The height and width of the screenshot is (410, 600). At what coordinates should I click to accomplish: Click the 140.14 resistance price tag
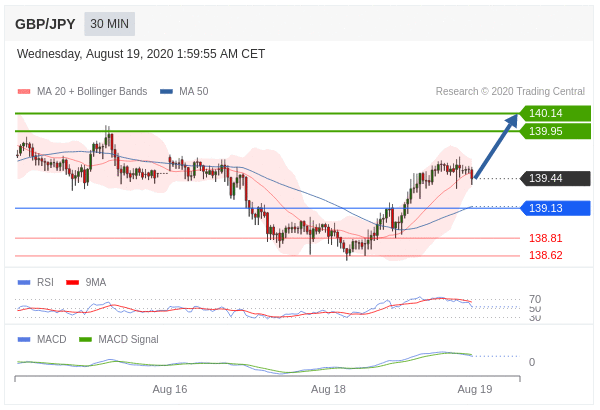(x=555, y=113)
